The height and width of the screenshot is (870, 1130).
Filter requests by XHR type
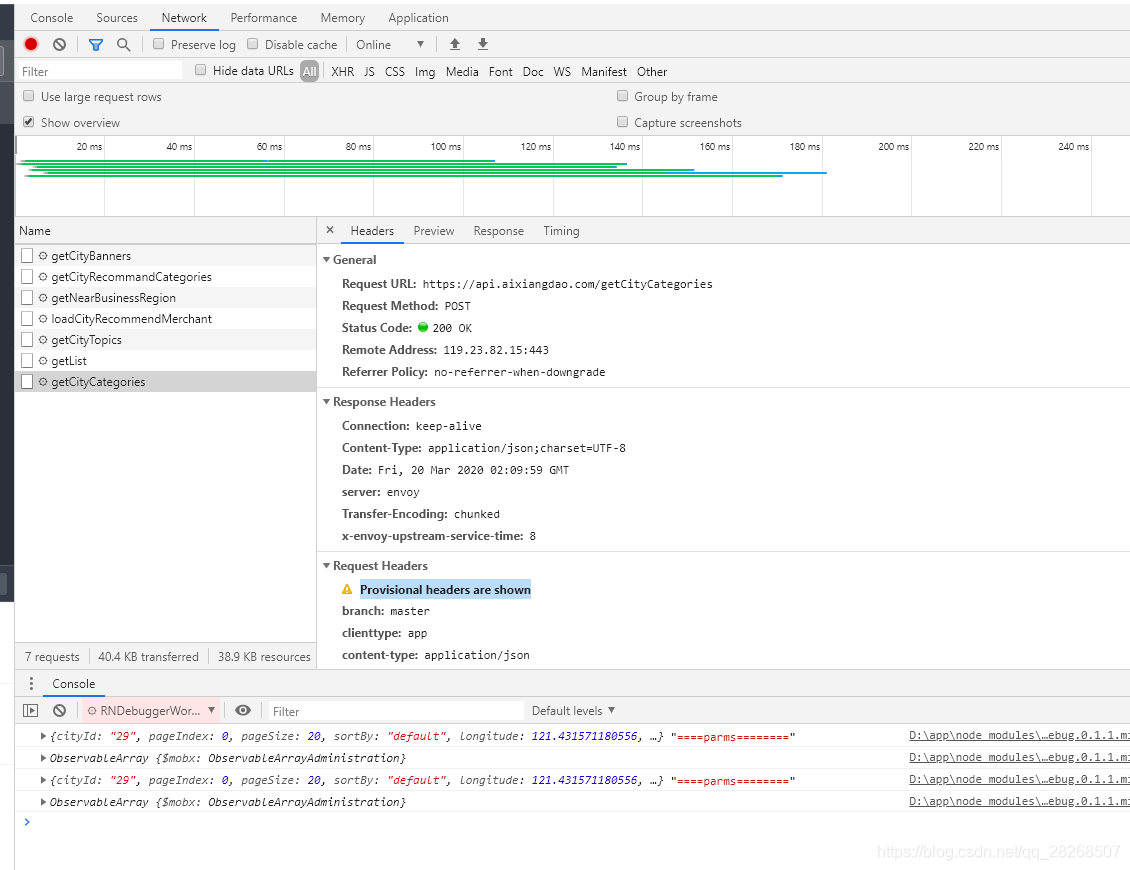(342, 71)
